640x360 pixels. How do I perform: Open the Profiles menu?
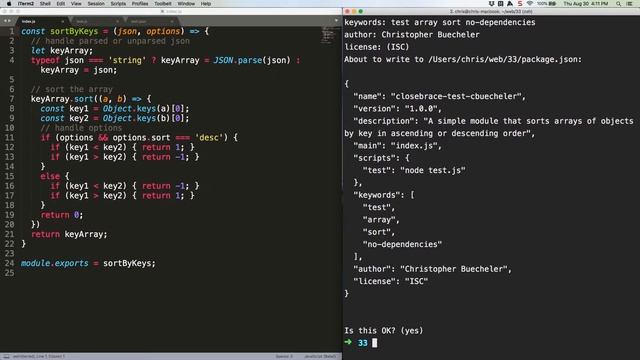coord(140,4)
